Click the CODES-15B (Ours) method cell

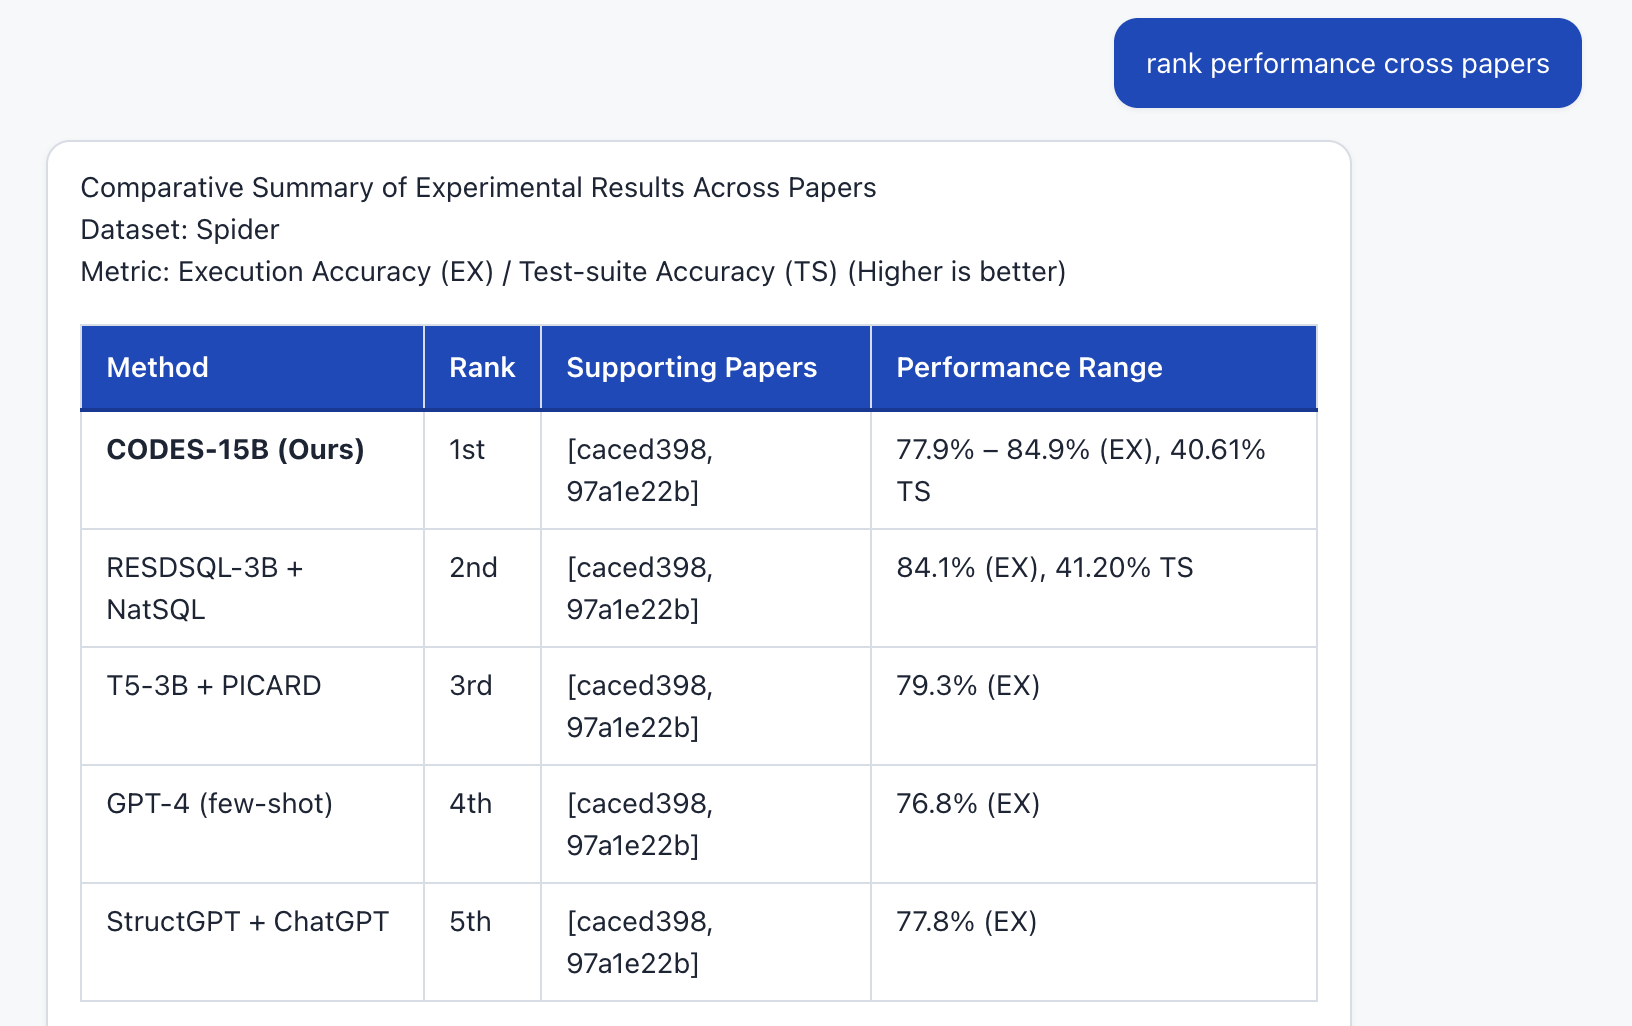coord(236,450)
